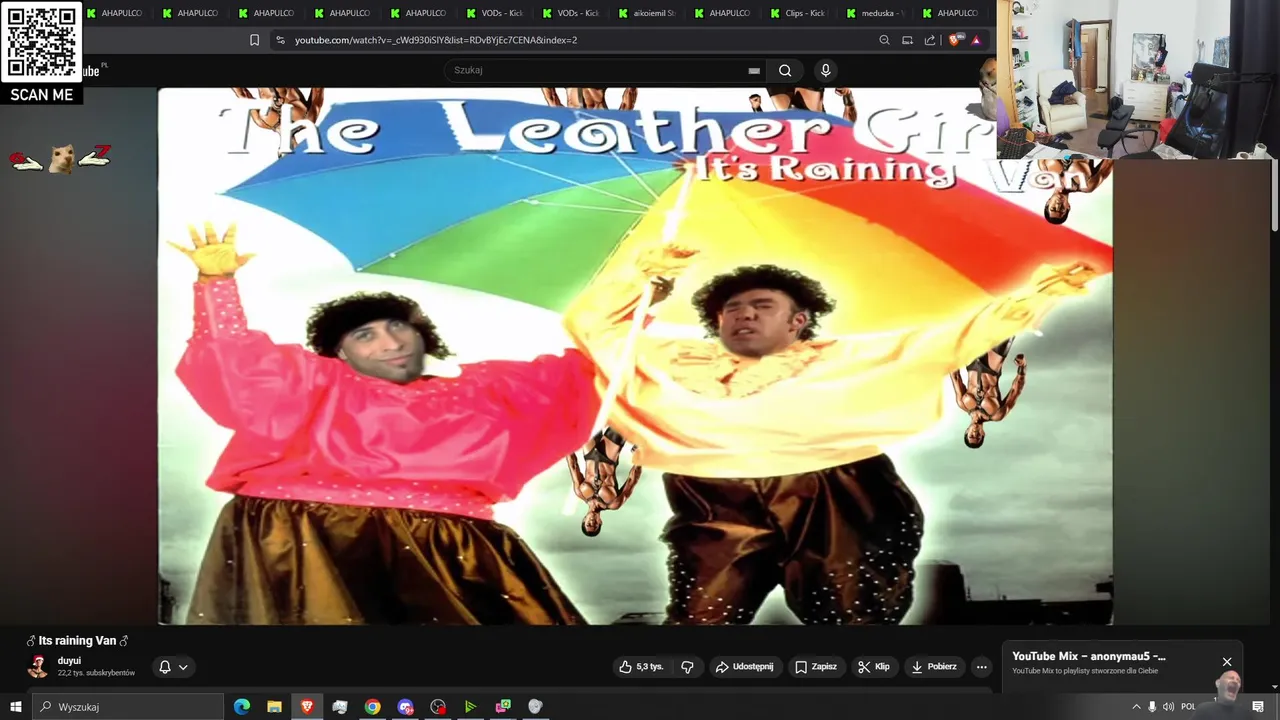Image resolution: width=1280 pixels, height=720 pixels.
Task: Click the Klip clip button
Action: coord(873,667)
